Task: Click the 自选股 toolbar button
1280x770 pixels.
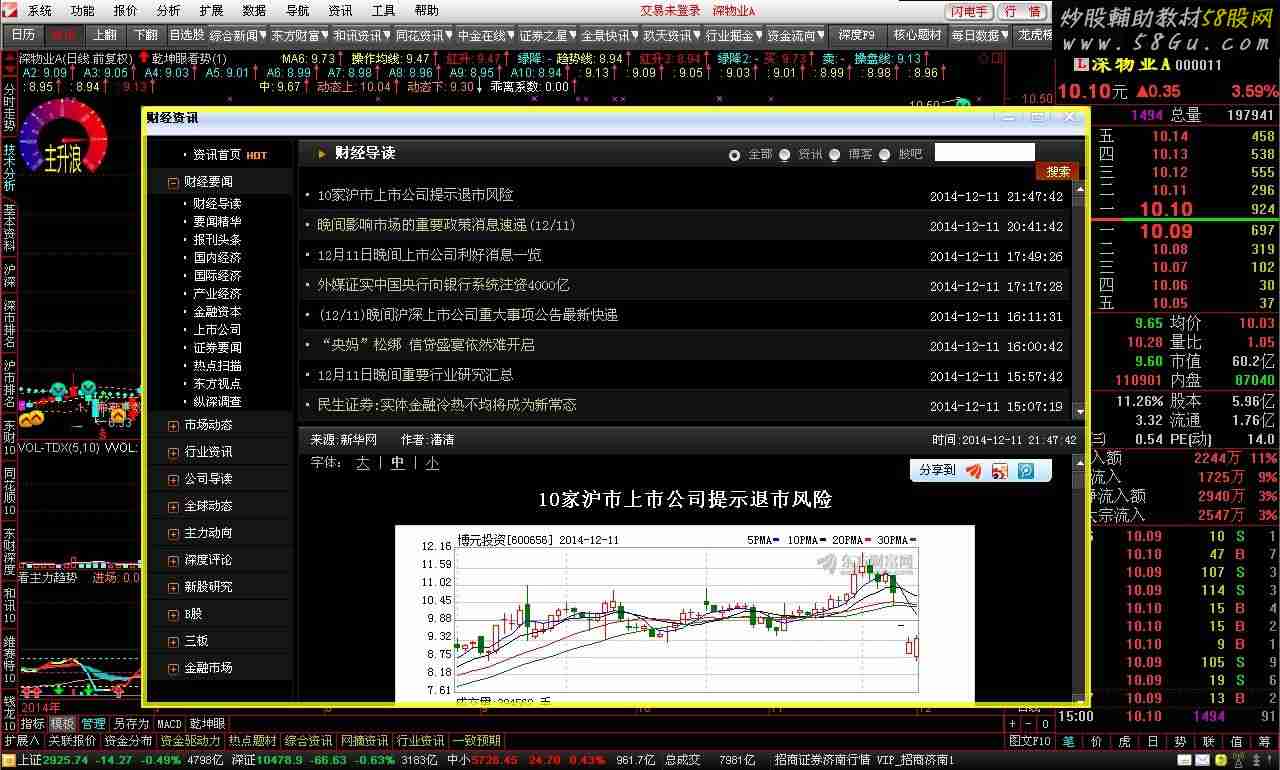Action: (186, 35)
